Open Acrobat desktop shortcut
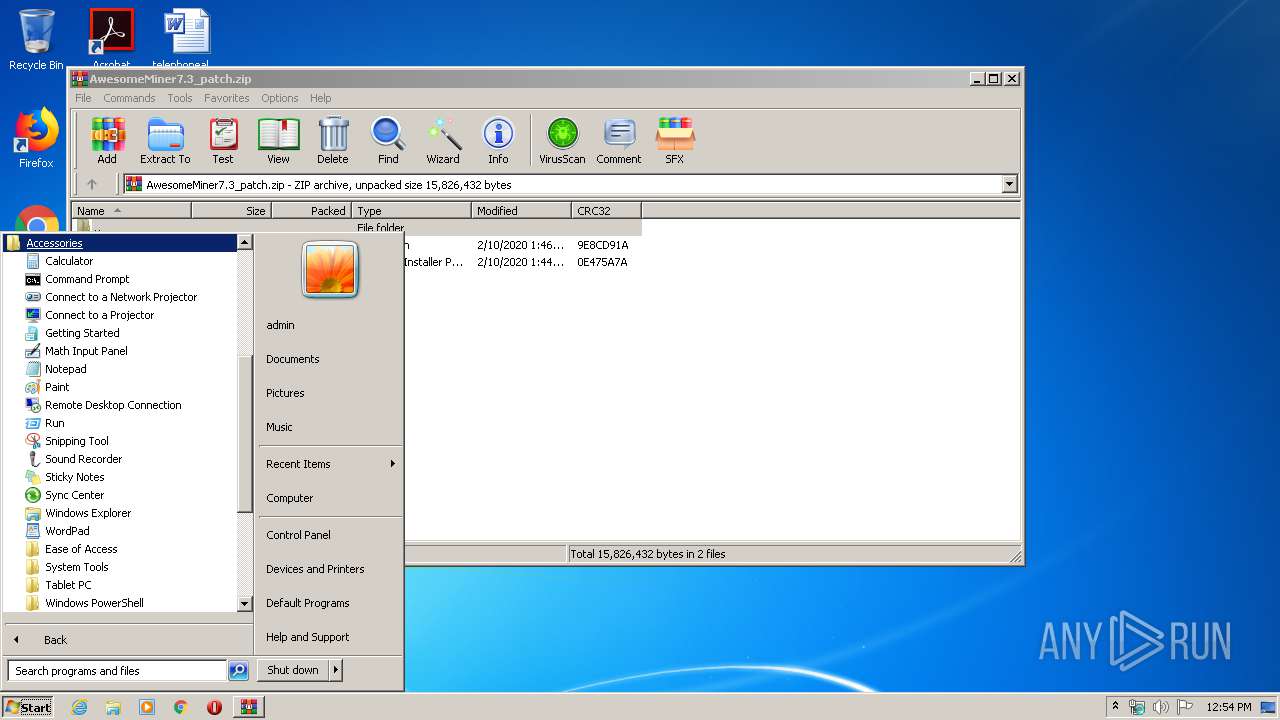This screenshot has height=720, width=1280. click(111, 38)
